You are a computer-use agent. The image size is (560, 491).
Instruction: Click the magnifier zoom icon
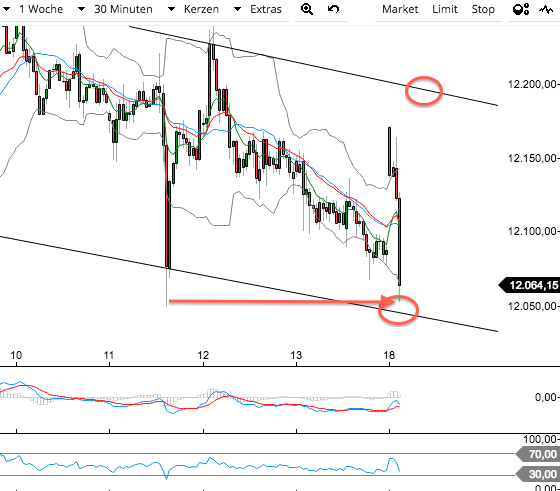click(x=307, y=9)
